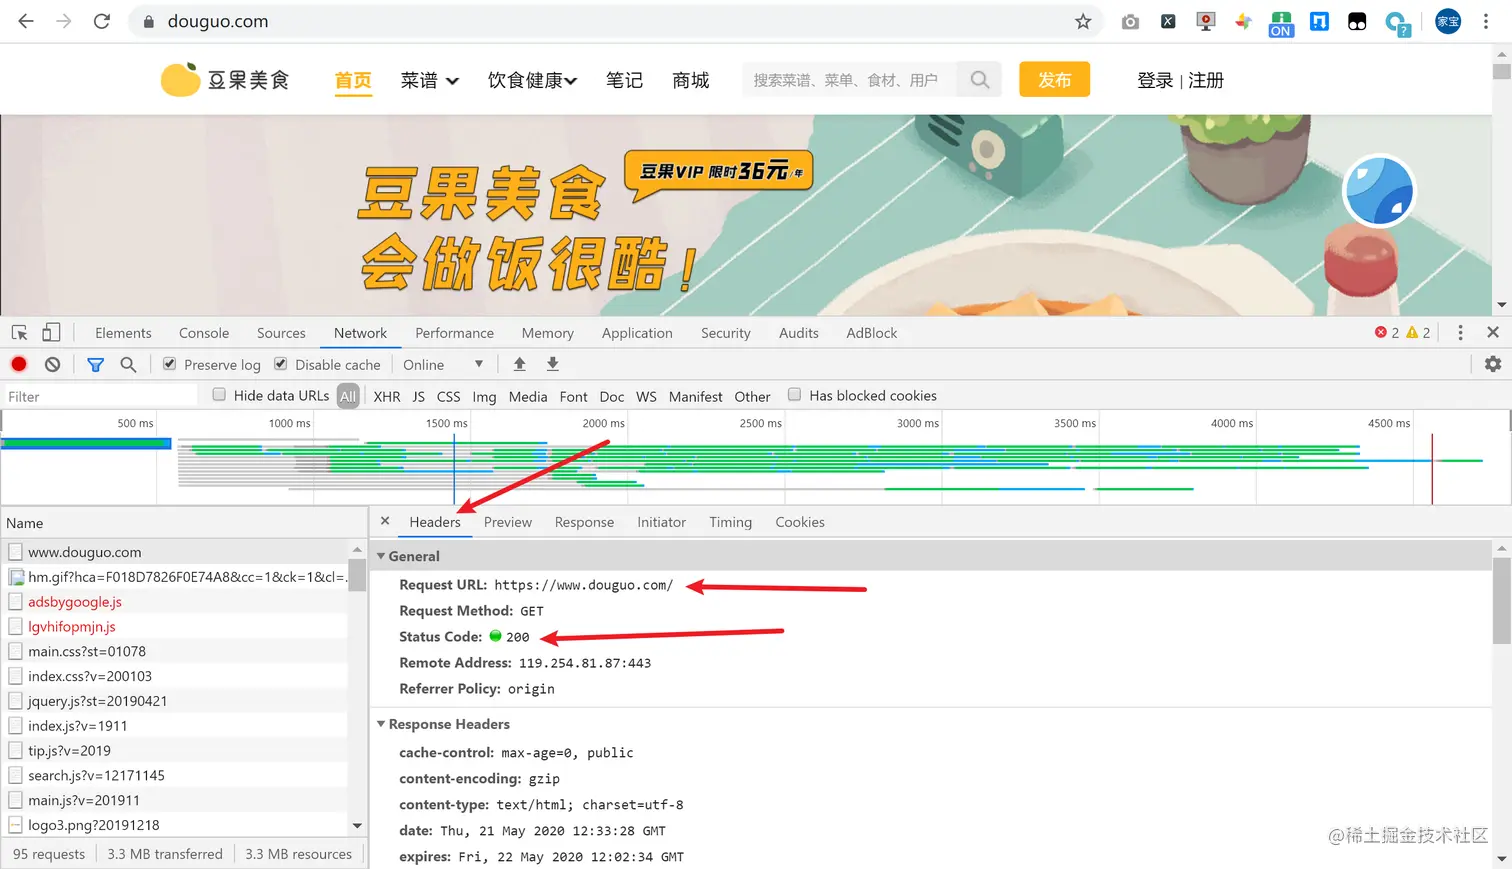Activate DevTools inspect element picker

click(20, 333)
